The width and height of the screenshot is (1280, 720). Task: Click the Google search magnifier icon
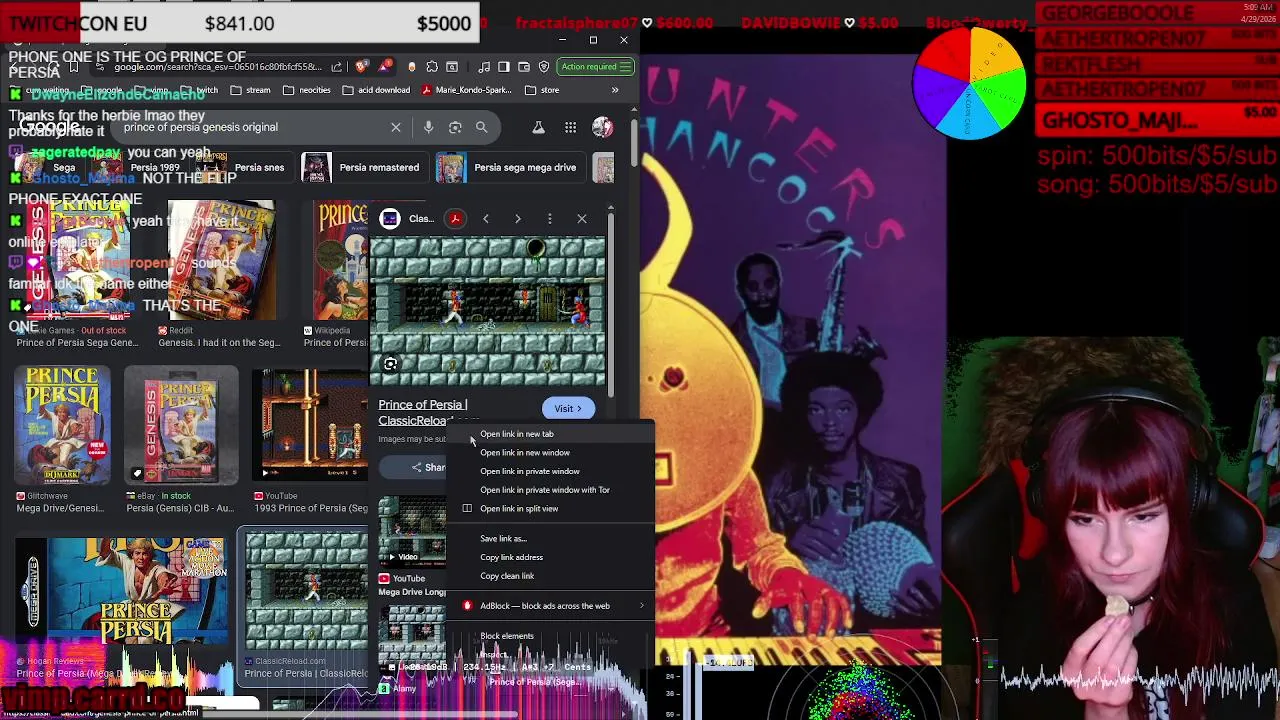point(481,127)
